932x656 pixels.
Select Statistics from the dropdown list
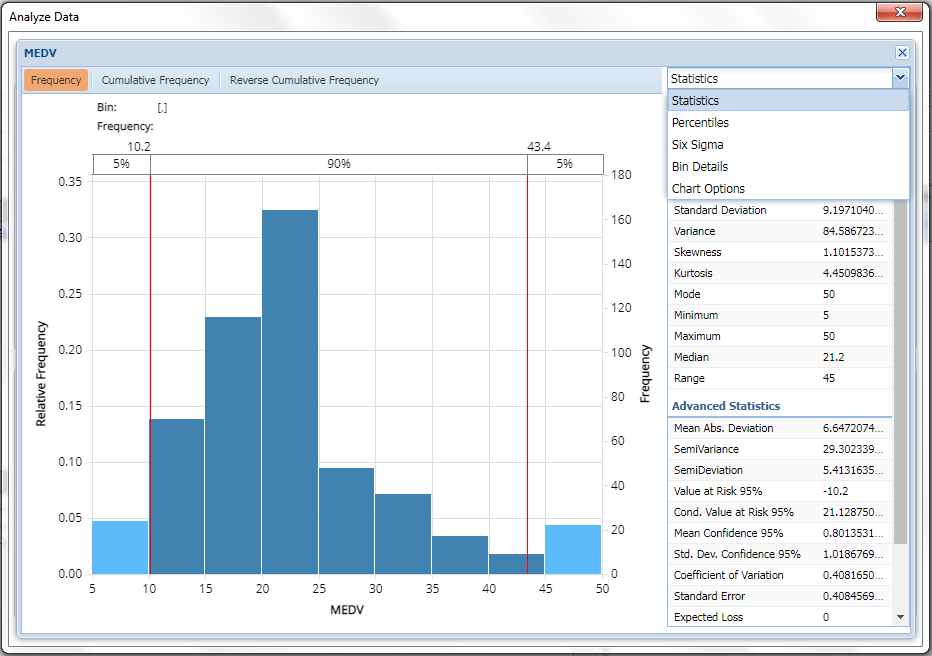695,101
